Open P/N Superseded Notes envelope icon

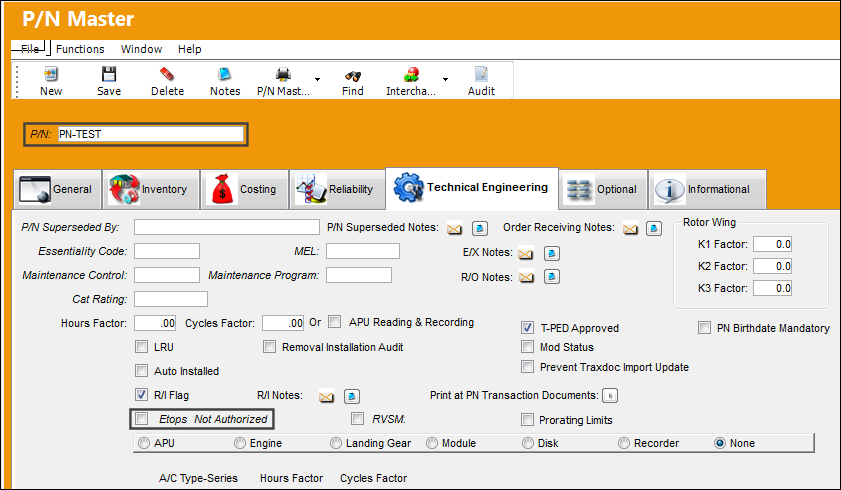[x=454, y=229]
